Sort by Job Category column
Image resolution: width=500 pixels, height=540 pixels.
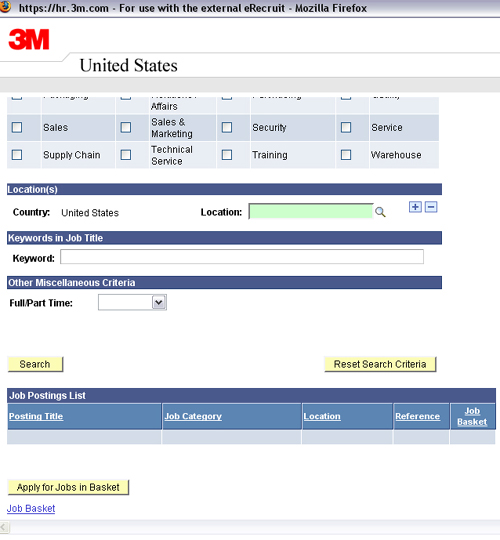[193, 416]
